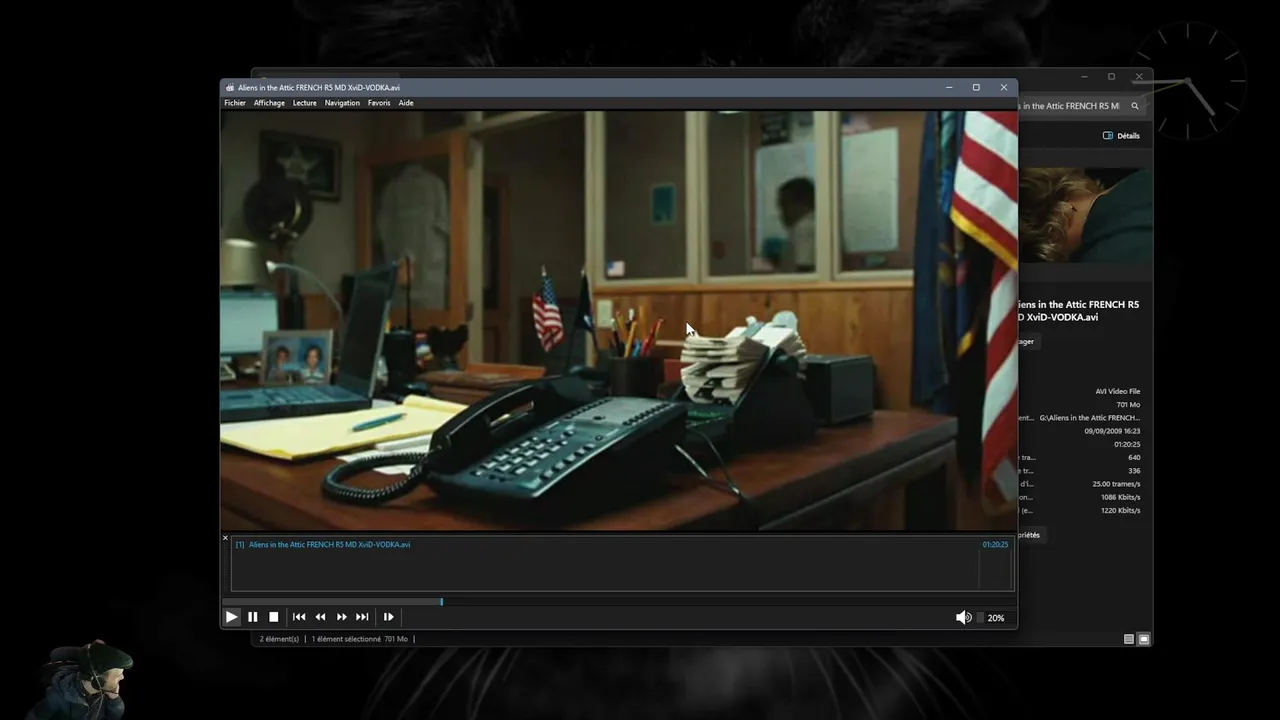Click the 1086 Kbits/s value
The width and height of the screenshot is (1280, 720).
pos(1120,497)
